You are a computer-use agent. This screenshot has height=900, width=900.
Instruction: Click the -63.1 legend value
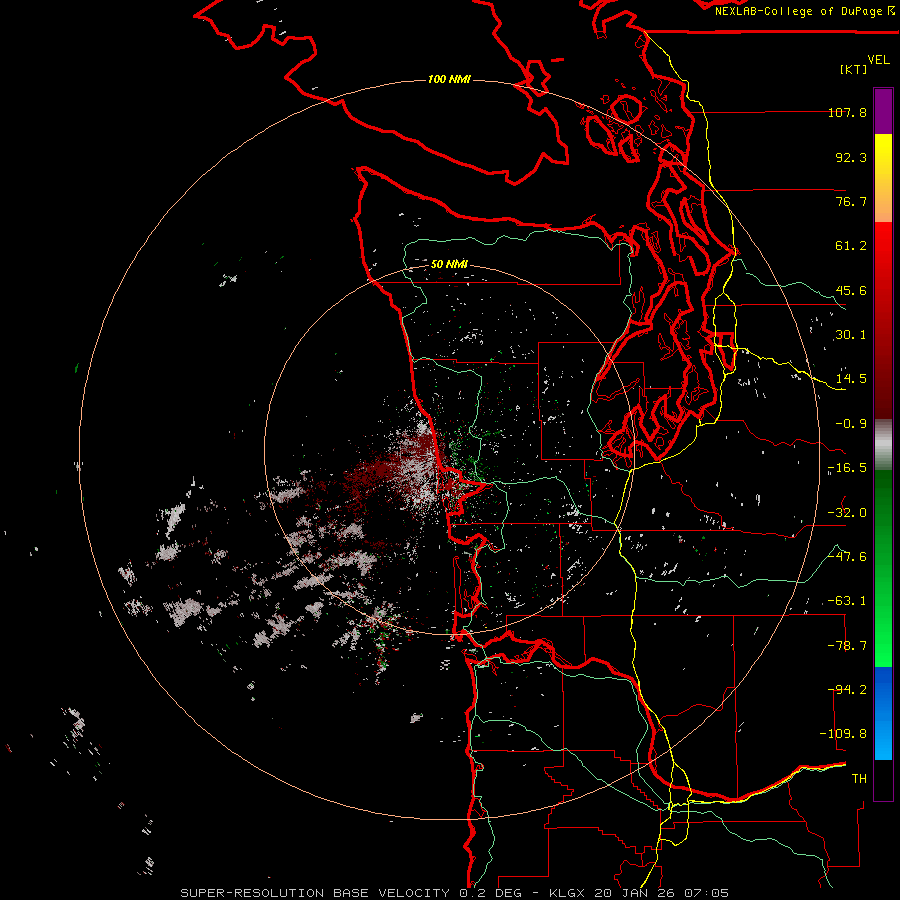click(847, 601)
